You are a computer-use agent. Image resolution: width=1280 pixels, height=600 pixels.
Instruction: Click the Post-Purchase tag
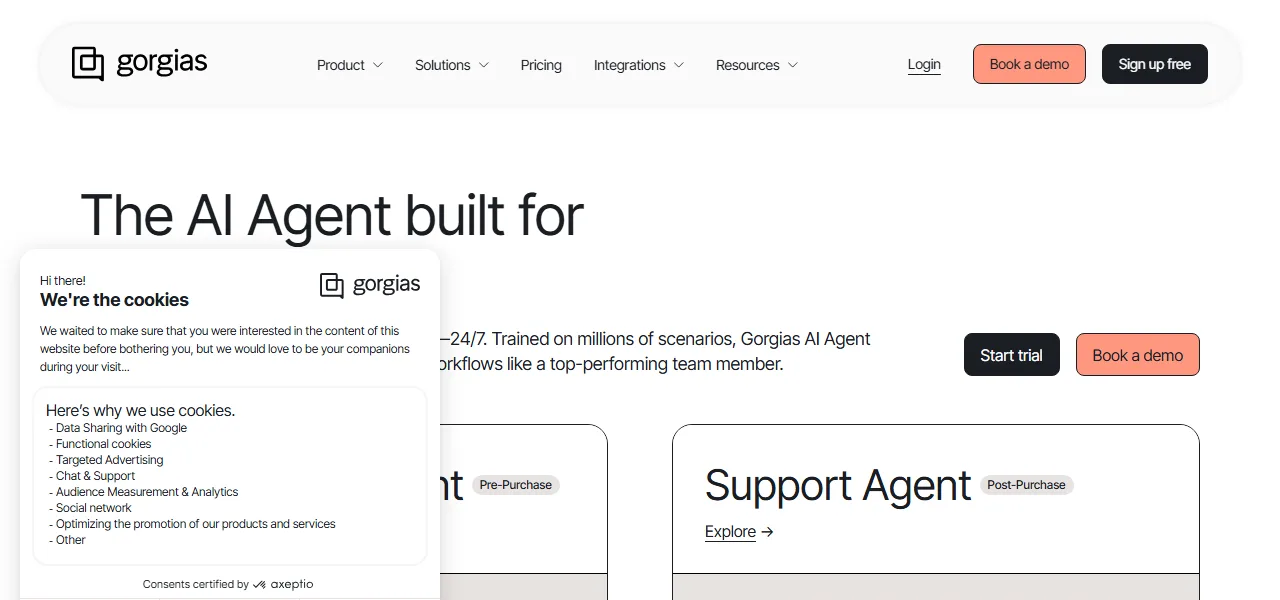click(x=1027, y=485)
